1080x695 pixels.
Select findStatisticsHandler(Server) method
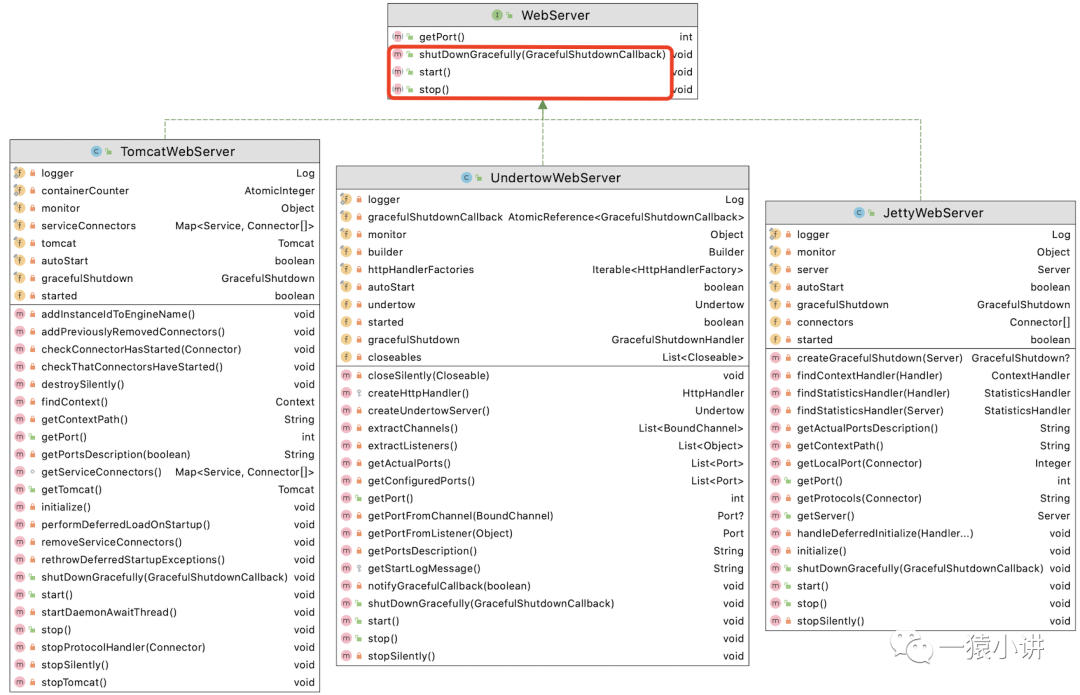point(920,411)
